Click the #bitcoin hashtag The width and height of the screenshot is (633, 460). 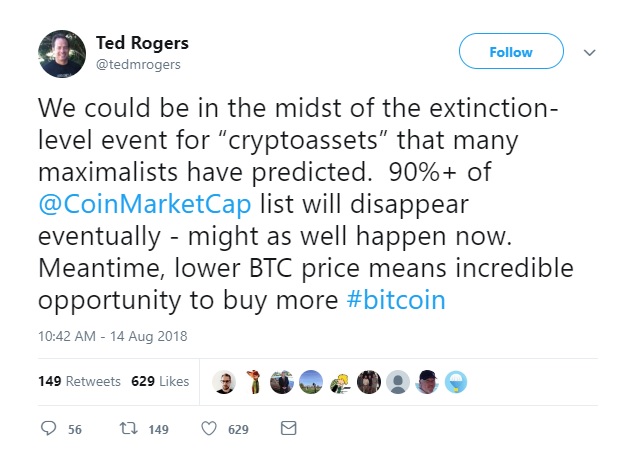tap(395, 299)
